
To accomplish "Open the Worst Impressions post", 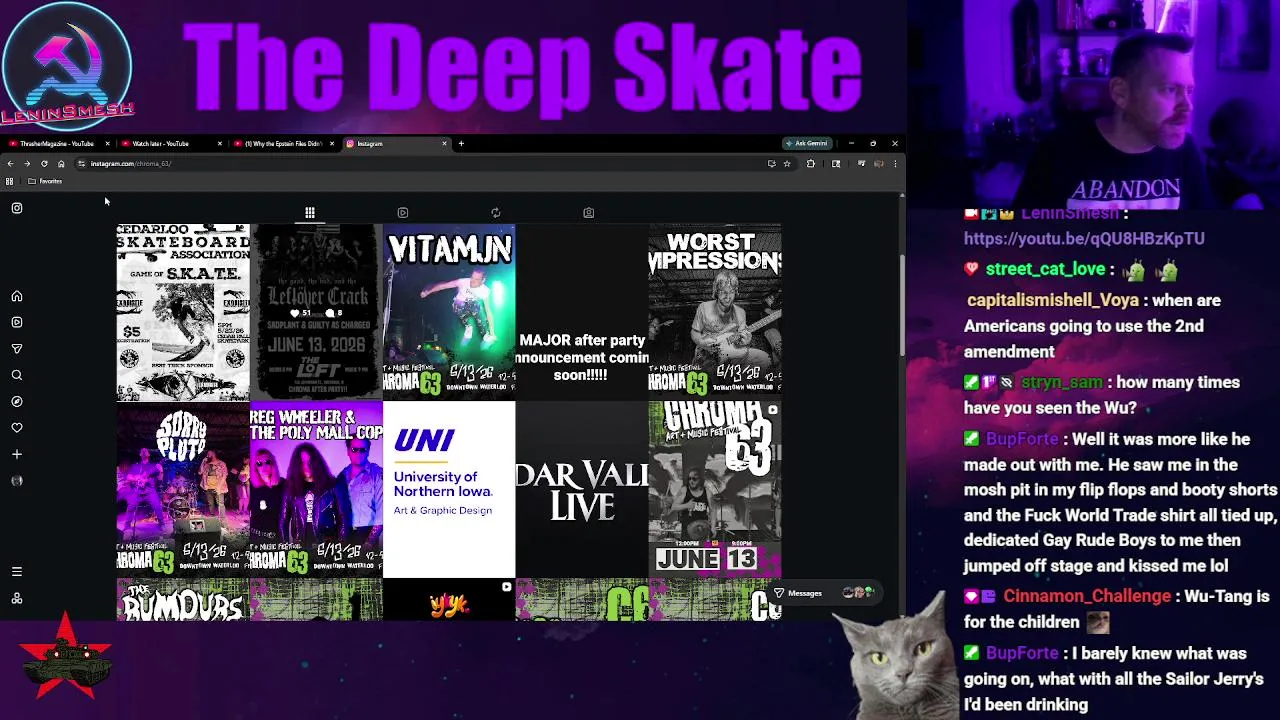I will click(x=715, y=312).
